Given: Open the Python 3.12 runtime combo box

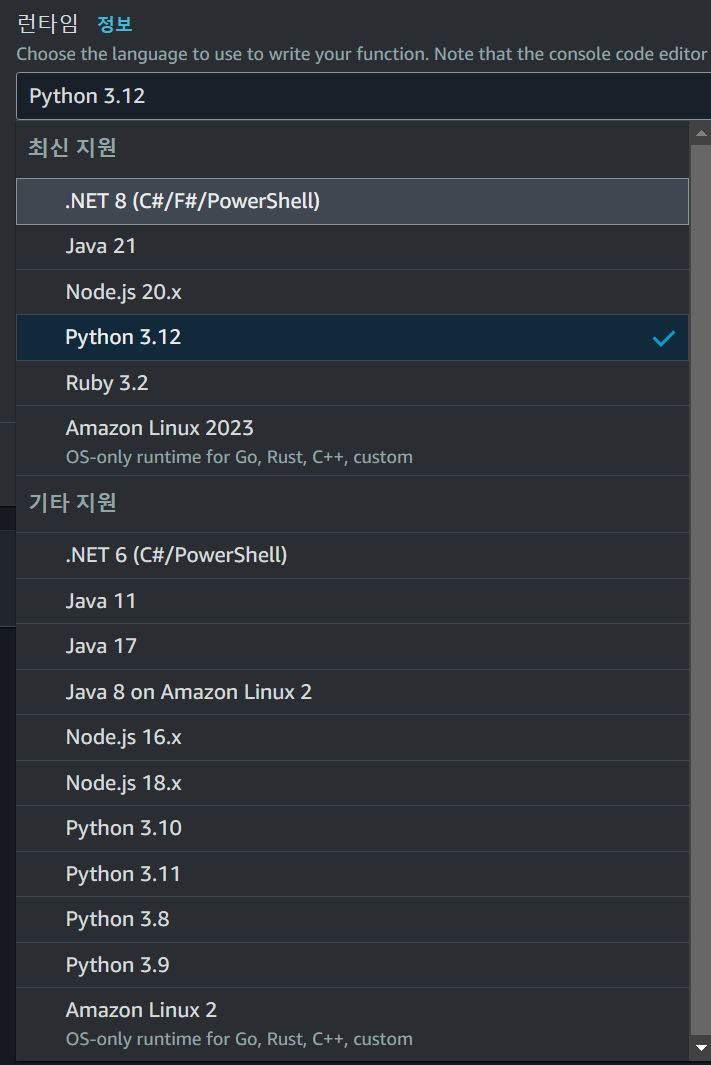Looking at the screenshot, I should pyautogui.click(x=363, y=96).
